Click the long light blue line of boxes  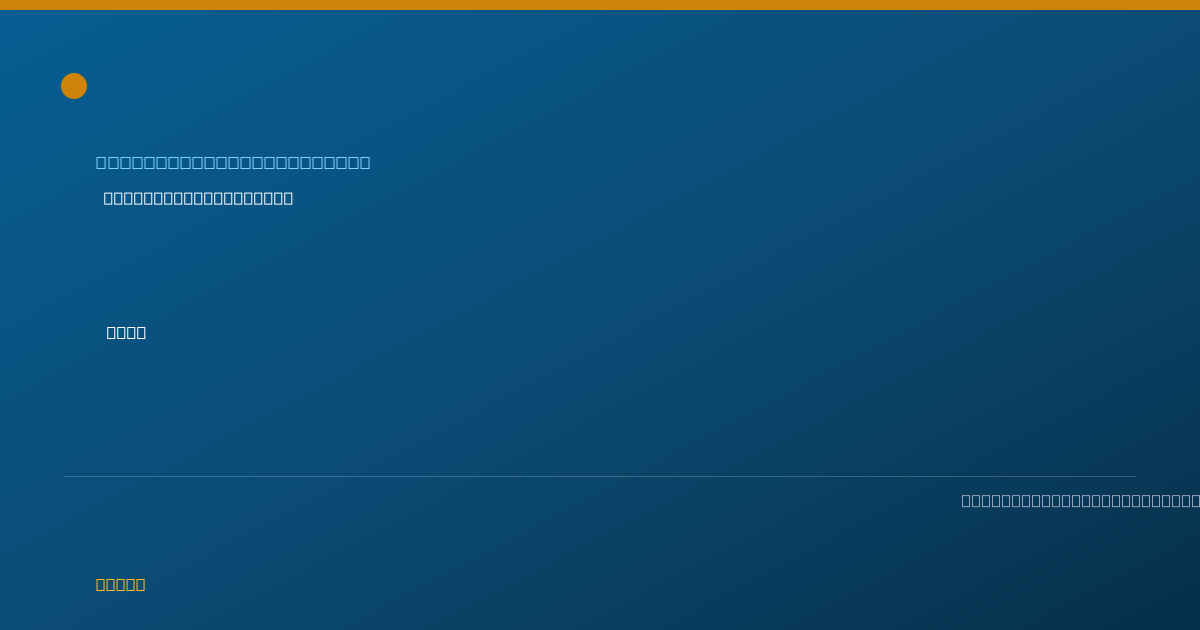click(233, 162)
